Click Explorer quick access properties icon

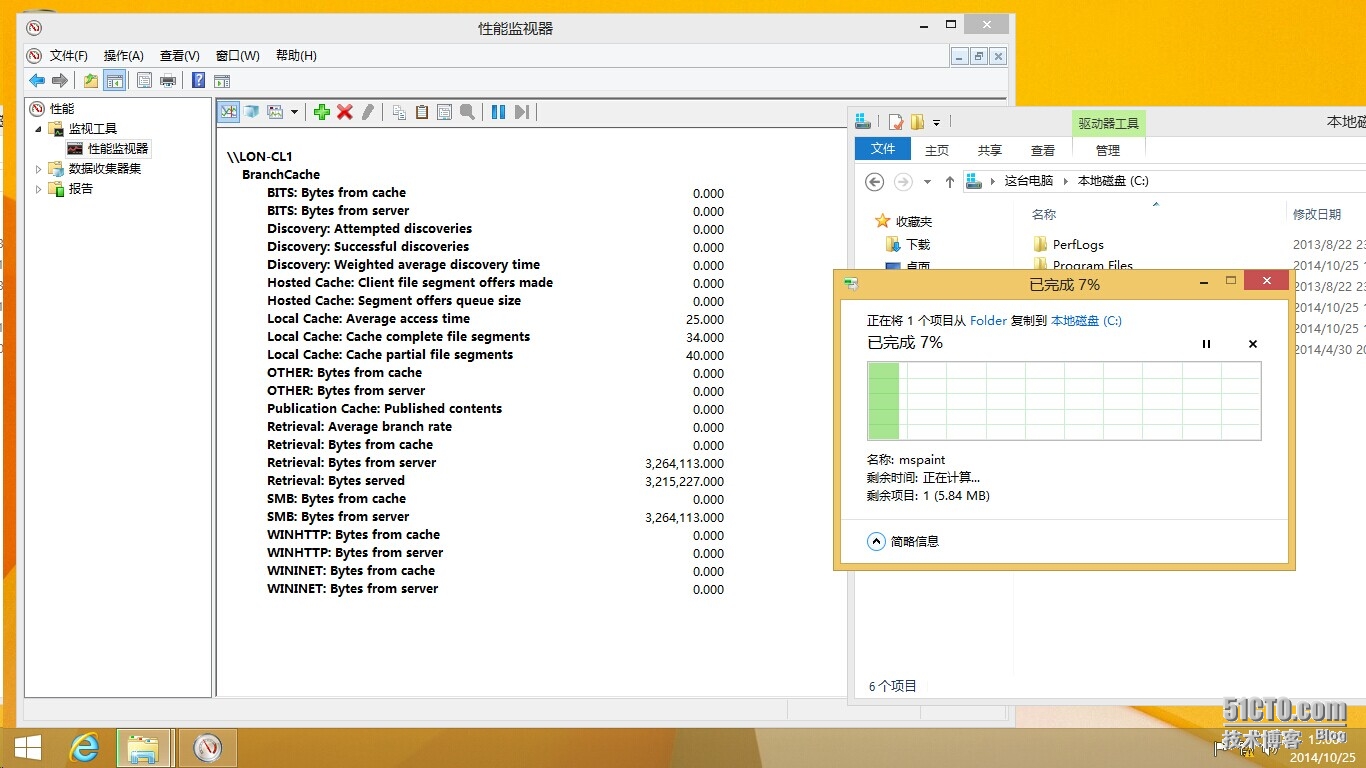[x=896, y=122]
